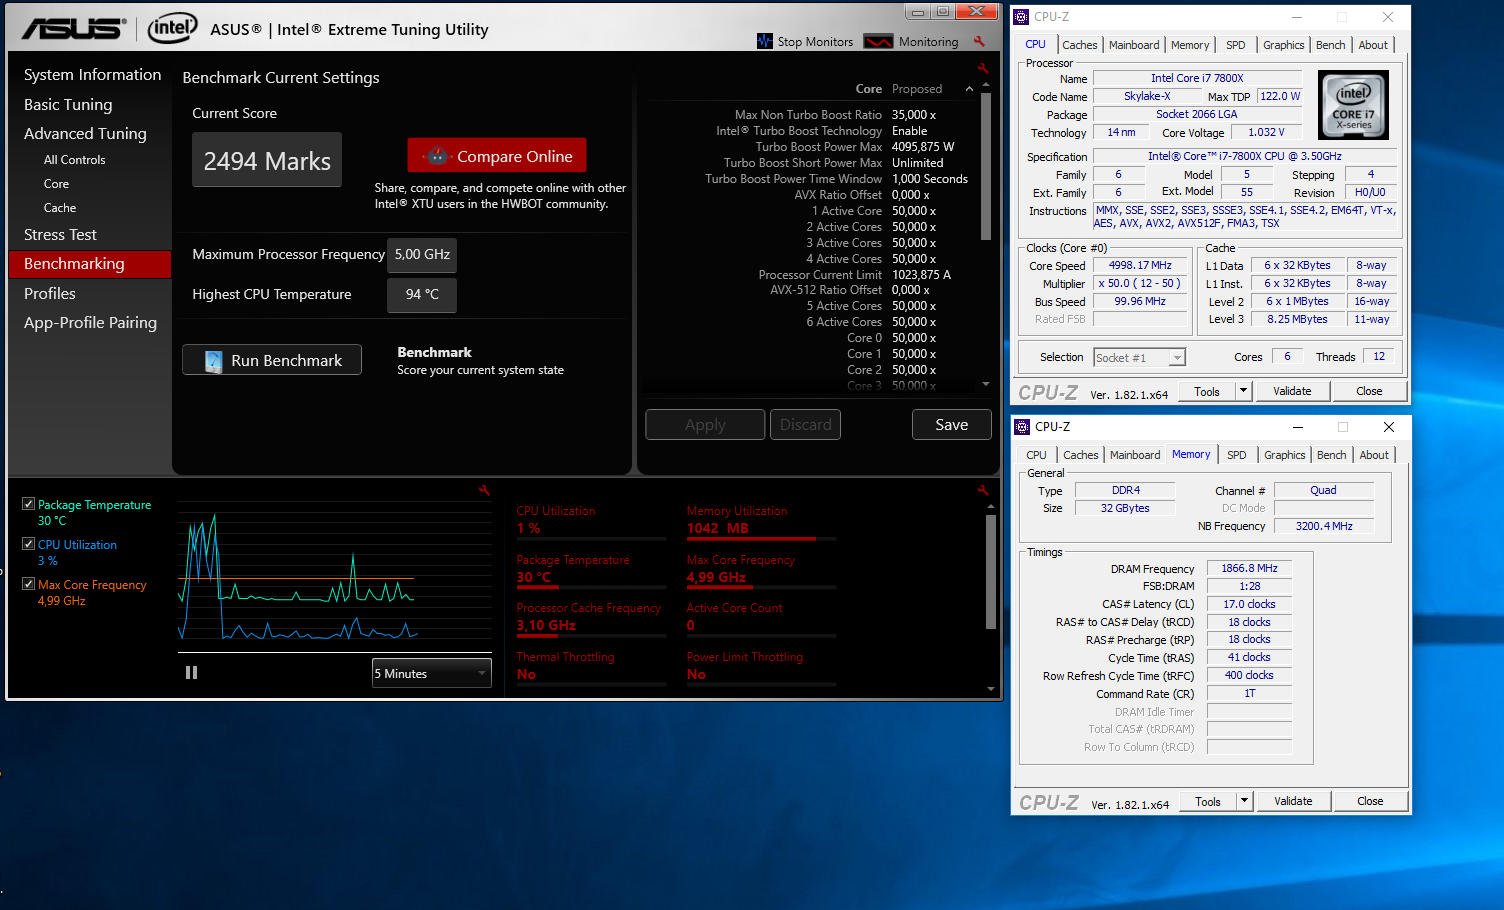The width and height of the screenshot is (1504, 910).
Task: Click the monitor stats panel scrollbar
Action: point(991,571)
